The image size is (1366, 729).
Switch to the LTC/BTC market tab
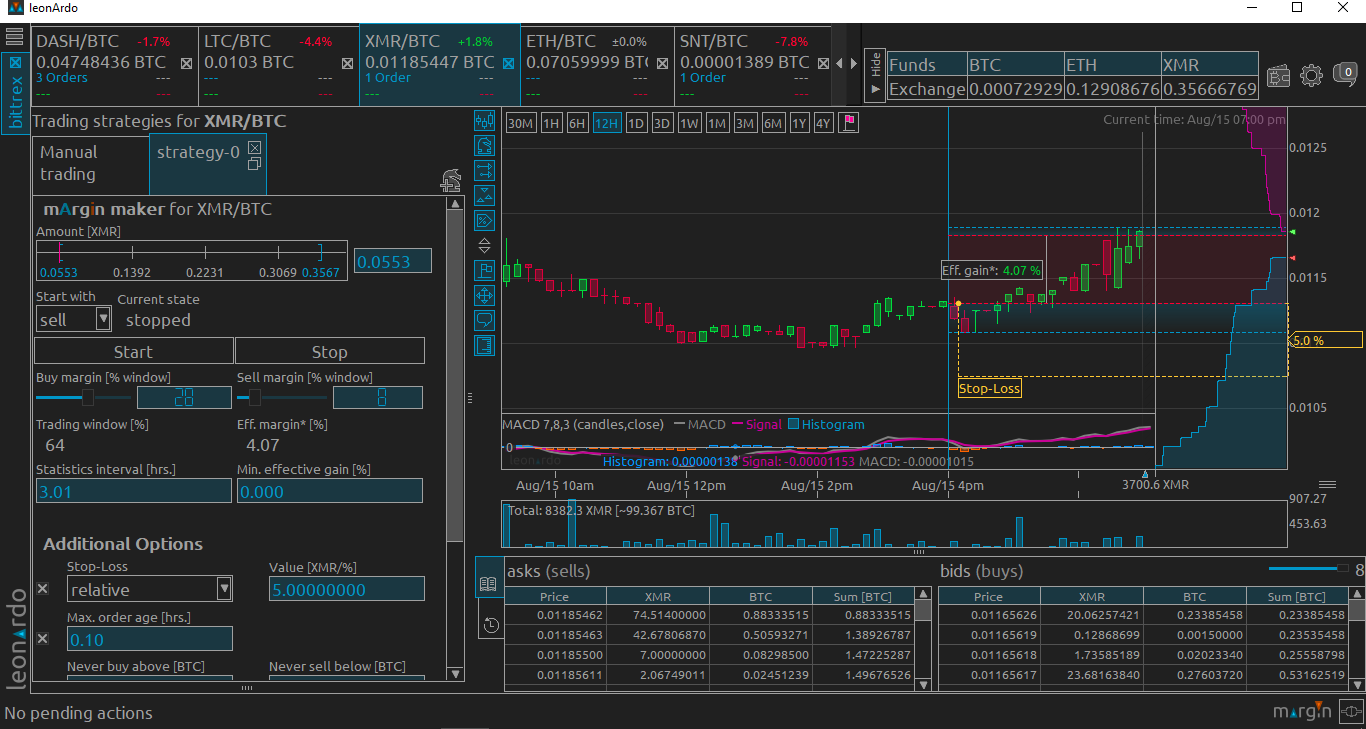[278, 64]
